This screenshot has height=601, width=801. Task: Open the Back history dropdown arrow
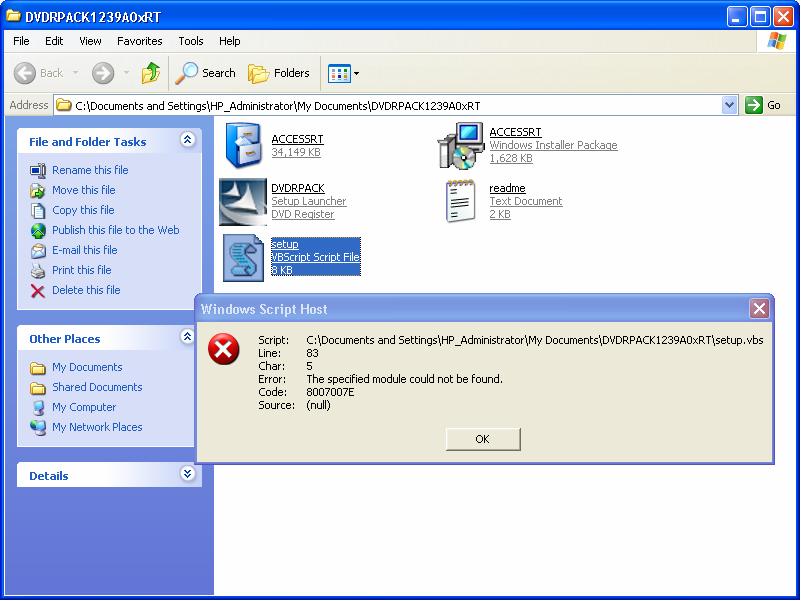tap(76, 73)
